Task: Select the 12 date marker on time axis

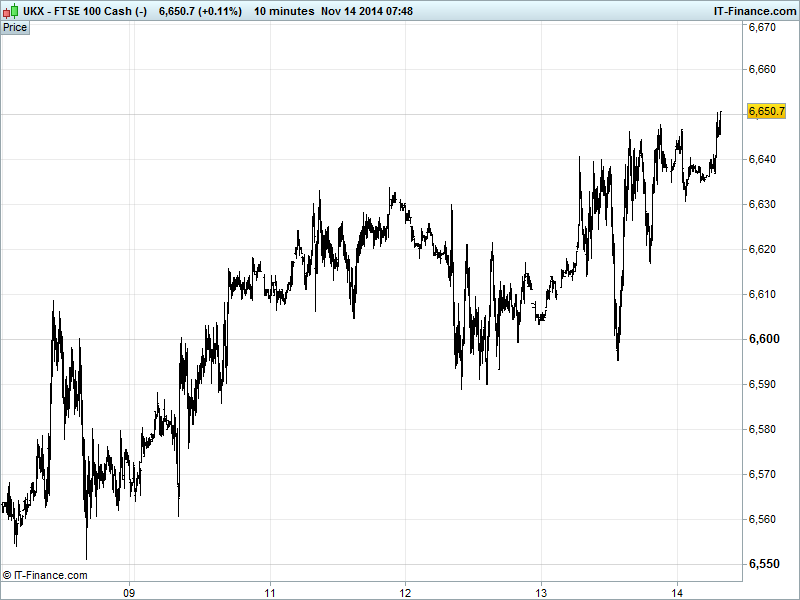Action: click(405, 591)
